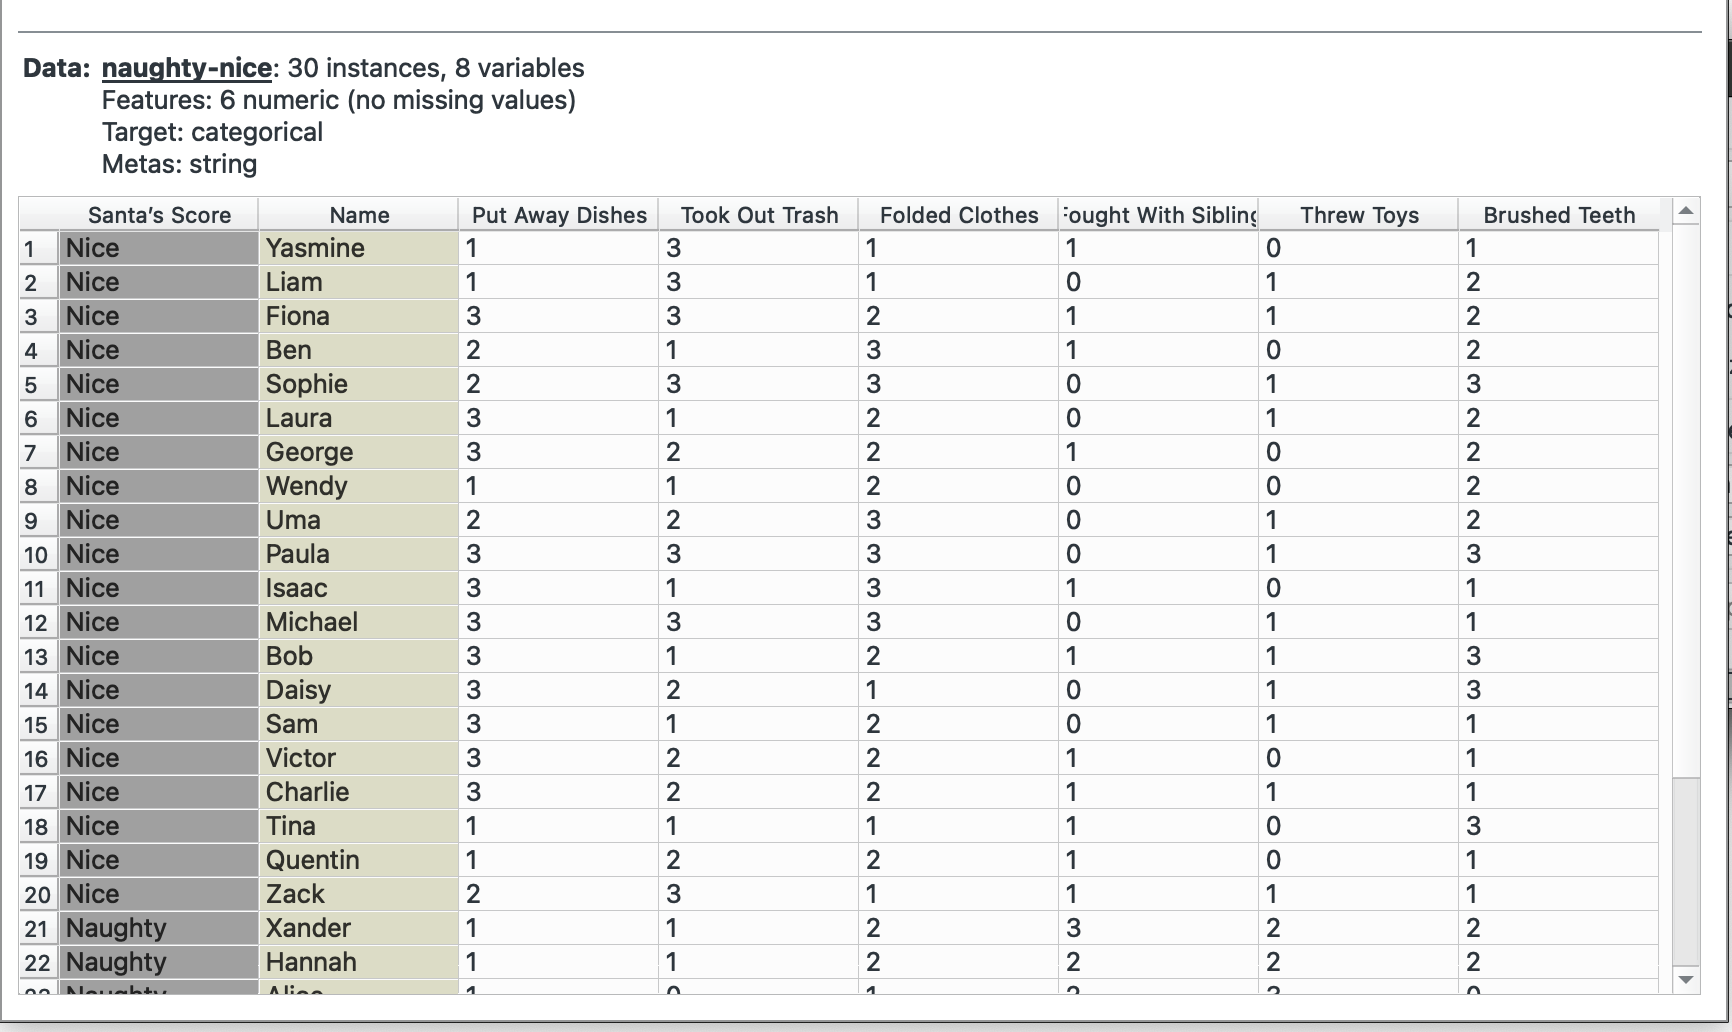Sort by Folded Clothes column header
The width and height of the screenshot is (1732, 1032).
(959, 215)
